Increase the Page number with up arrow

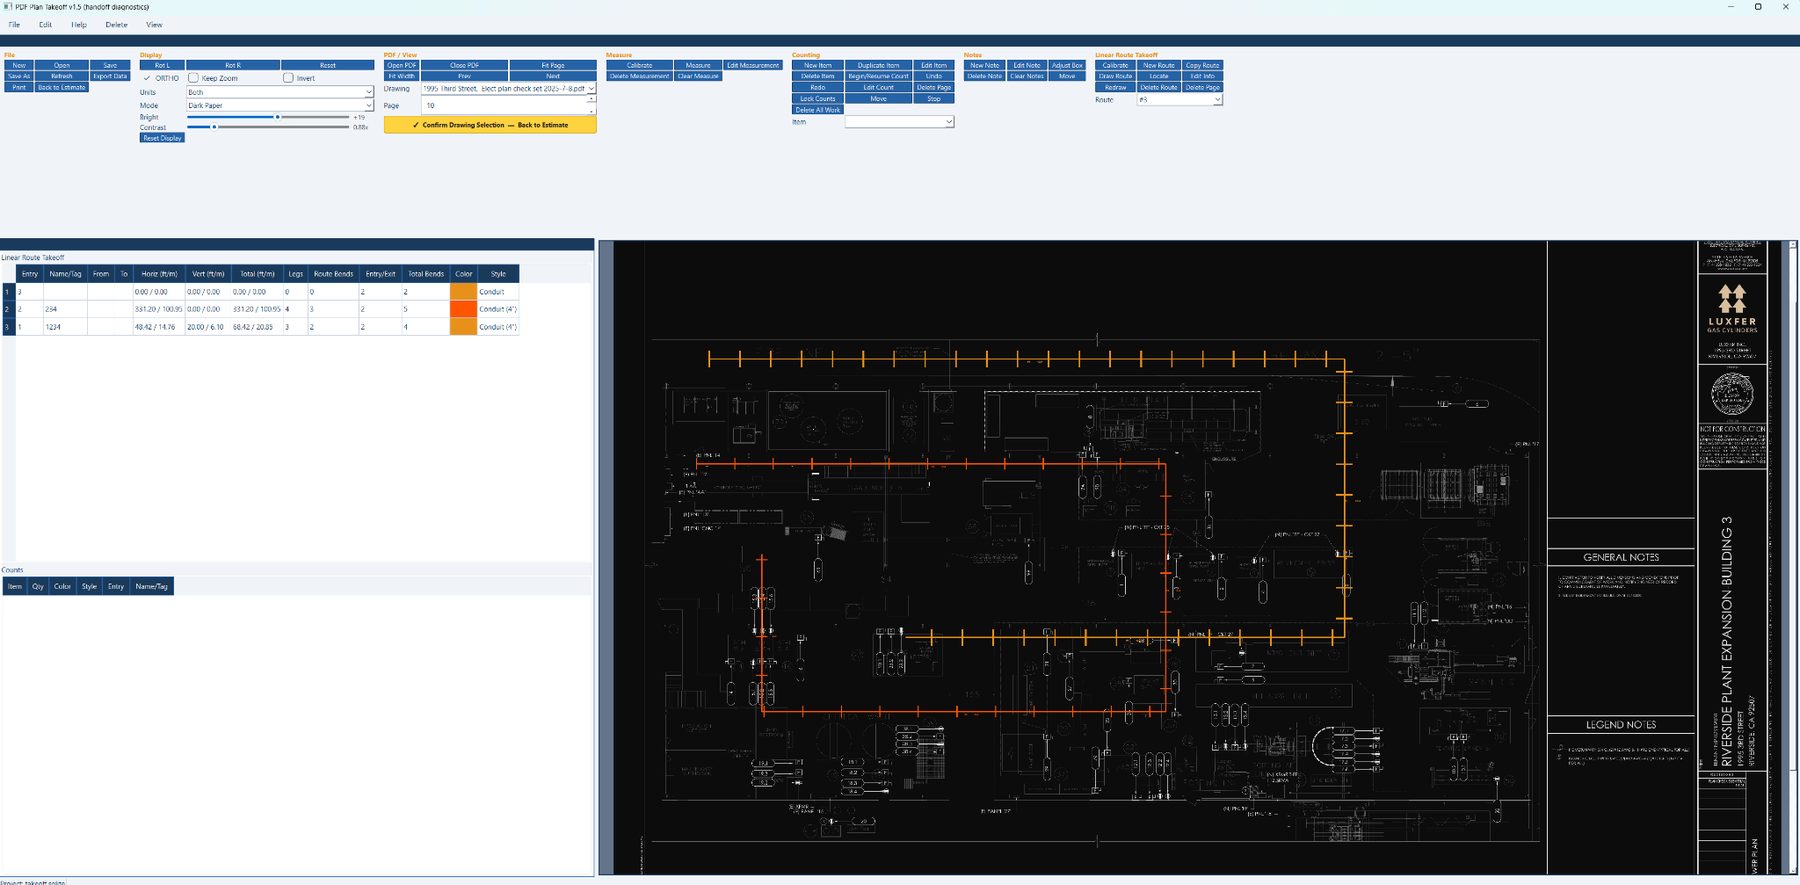point(591,99)
